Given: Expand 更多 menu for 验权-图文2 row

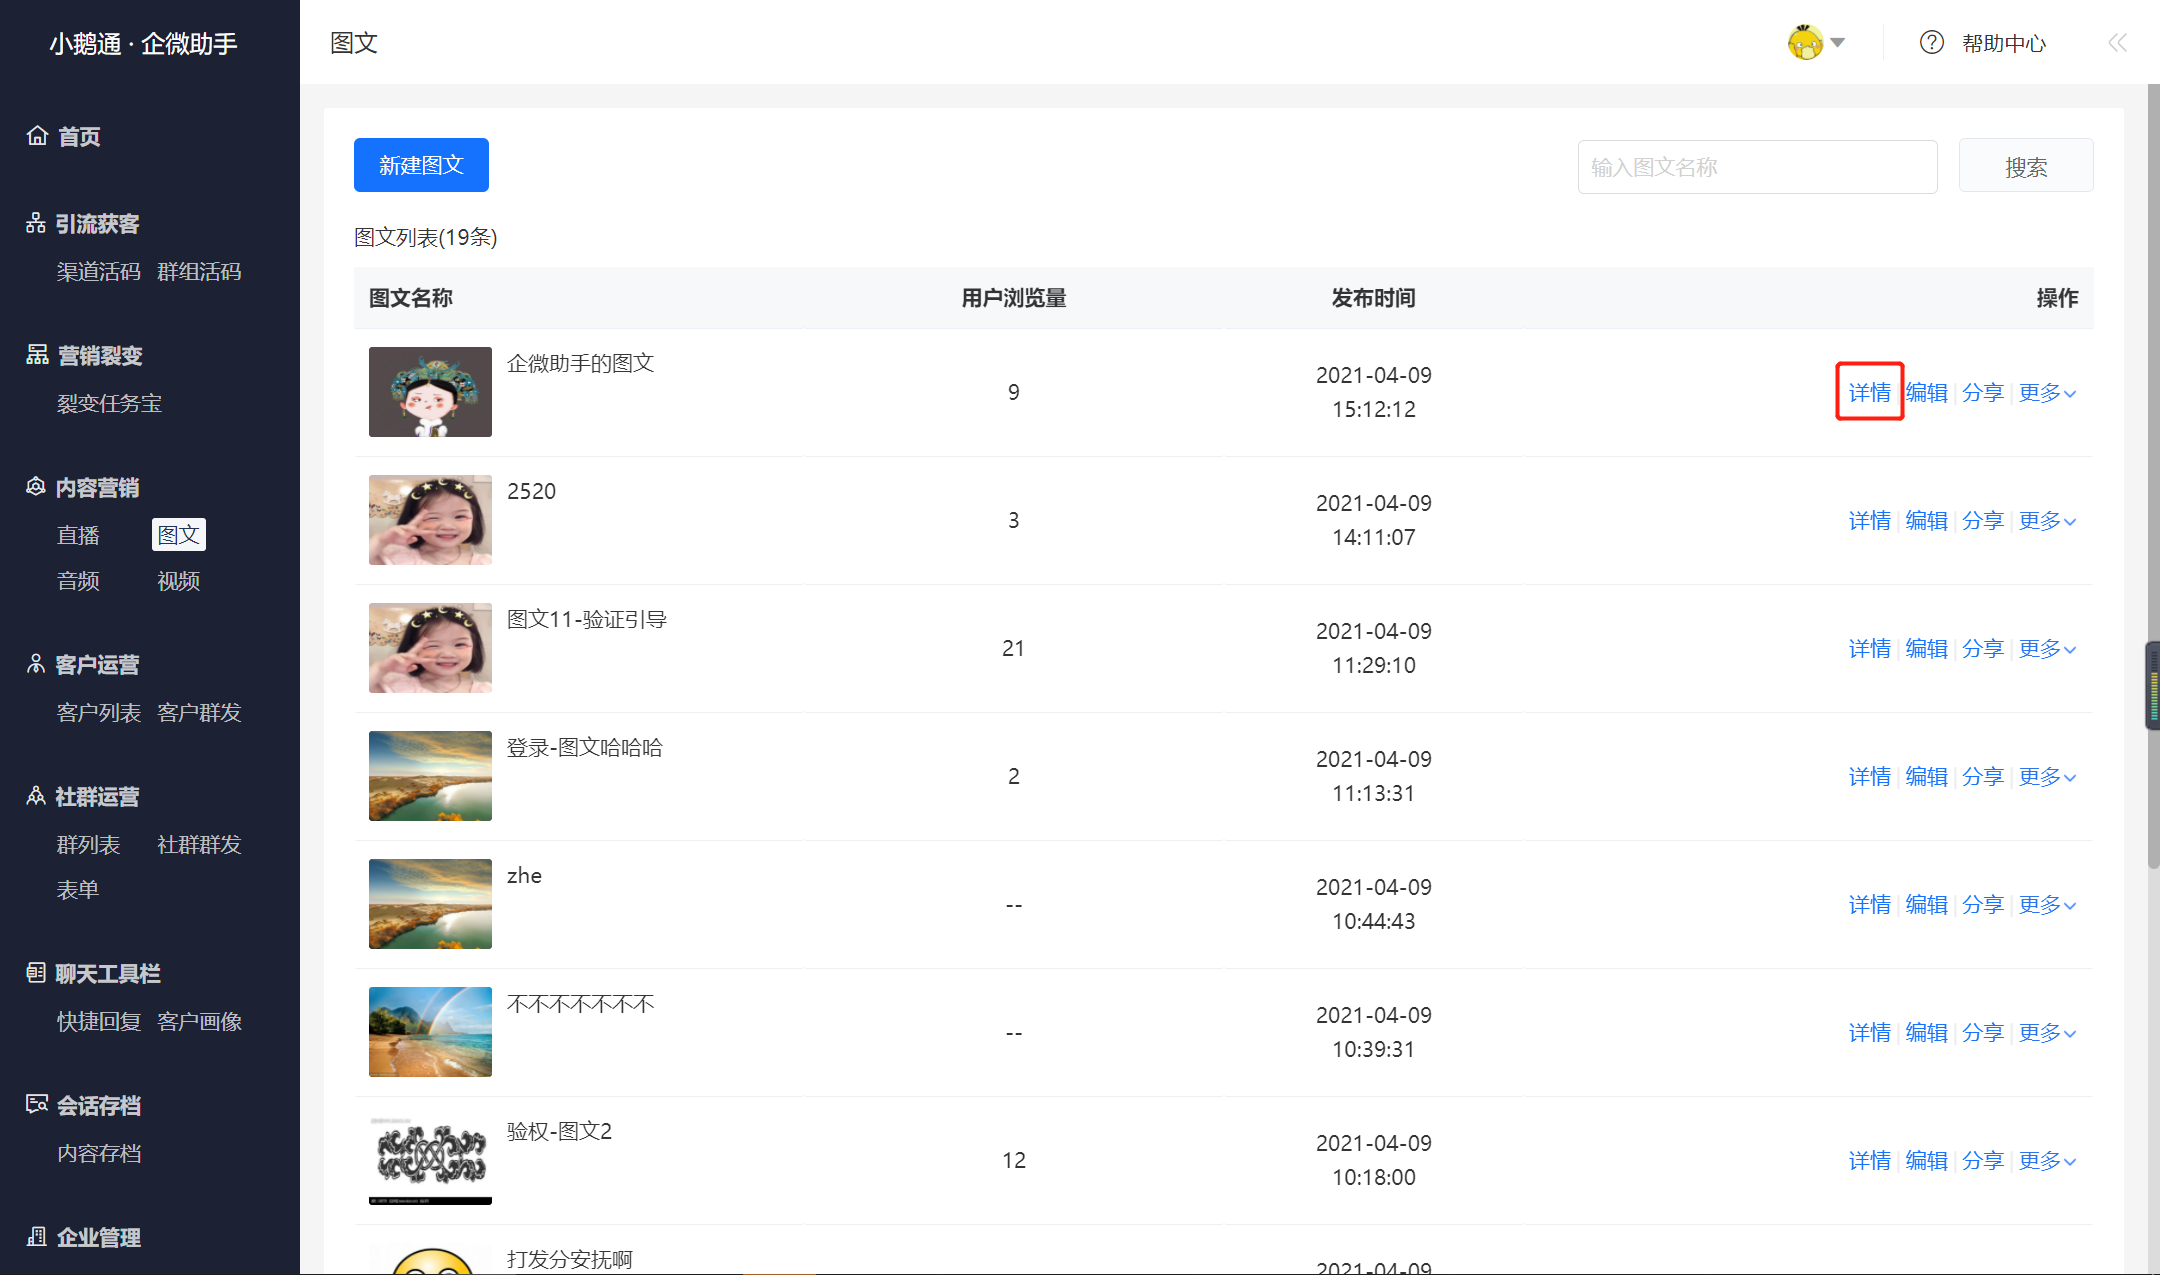Looking at the screenshot, I should pos(2047,1160).
